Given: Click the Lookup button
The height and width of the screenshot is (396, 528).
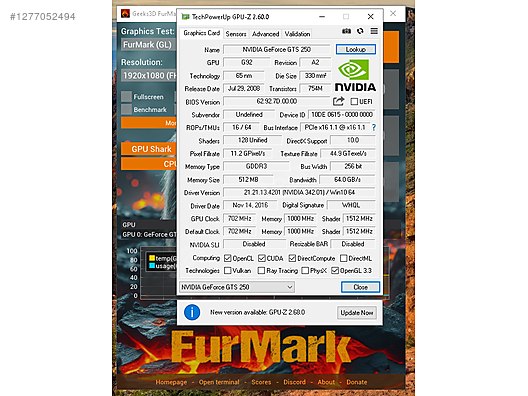Looking at the screenshot, I should (356, 50).
